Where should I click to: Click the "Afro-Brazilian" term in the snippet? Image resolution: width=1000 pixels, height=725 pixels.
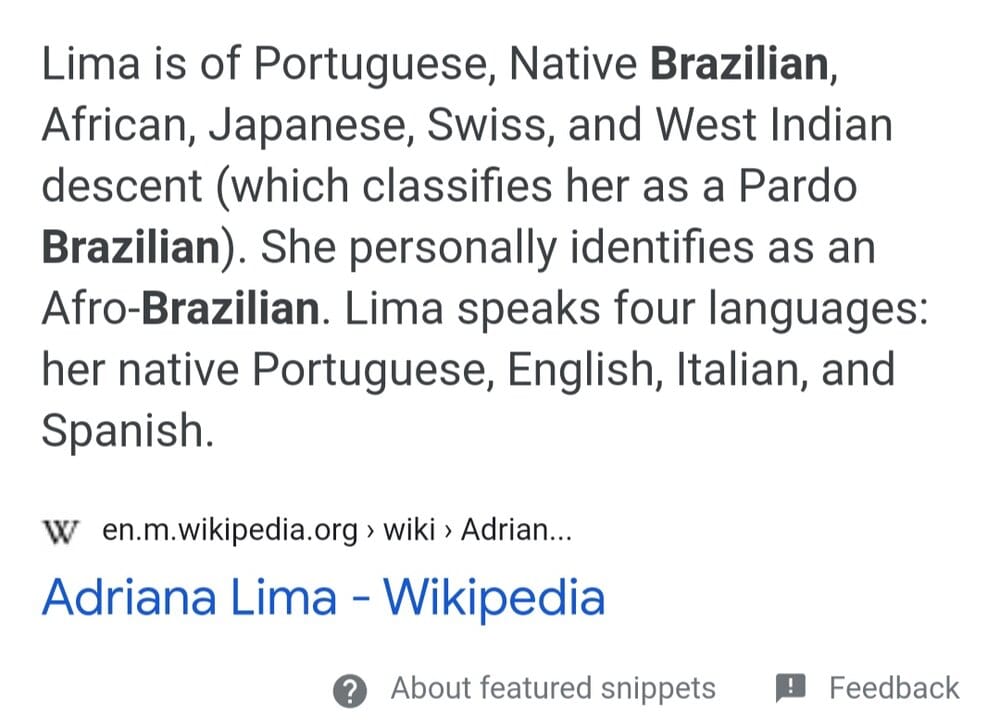click(x=179, y=309)
